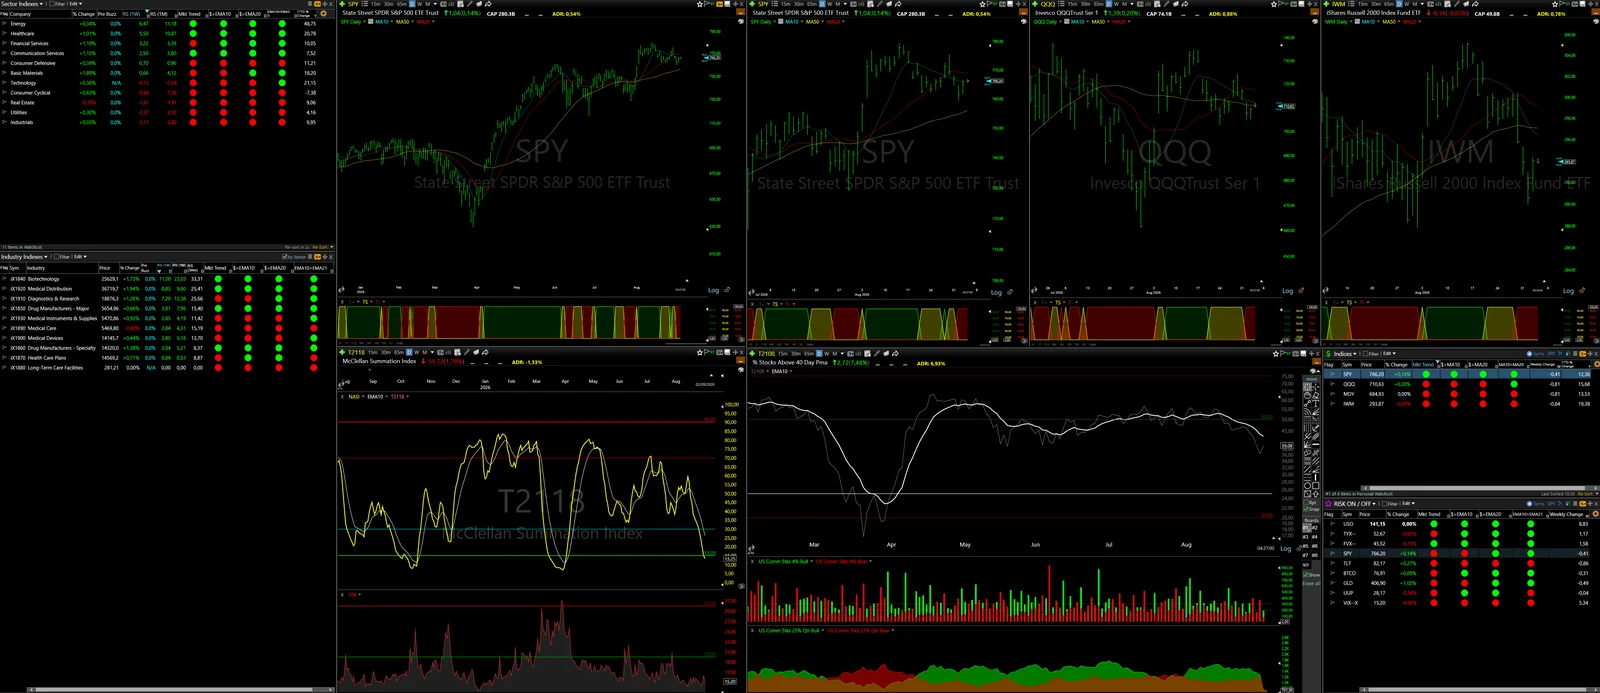Toggle the Filter checkbox in Indices watchlist
1600x693 pixels.
(1366, 353)
